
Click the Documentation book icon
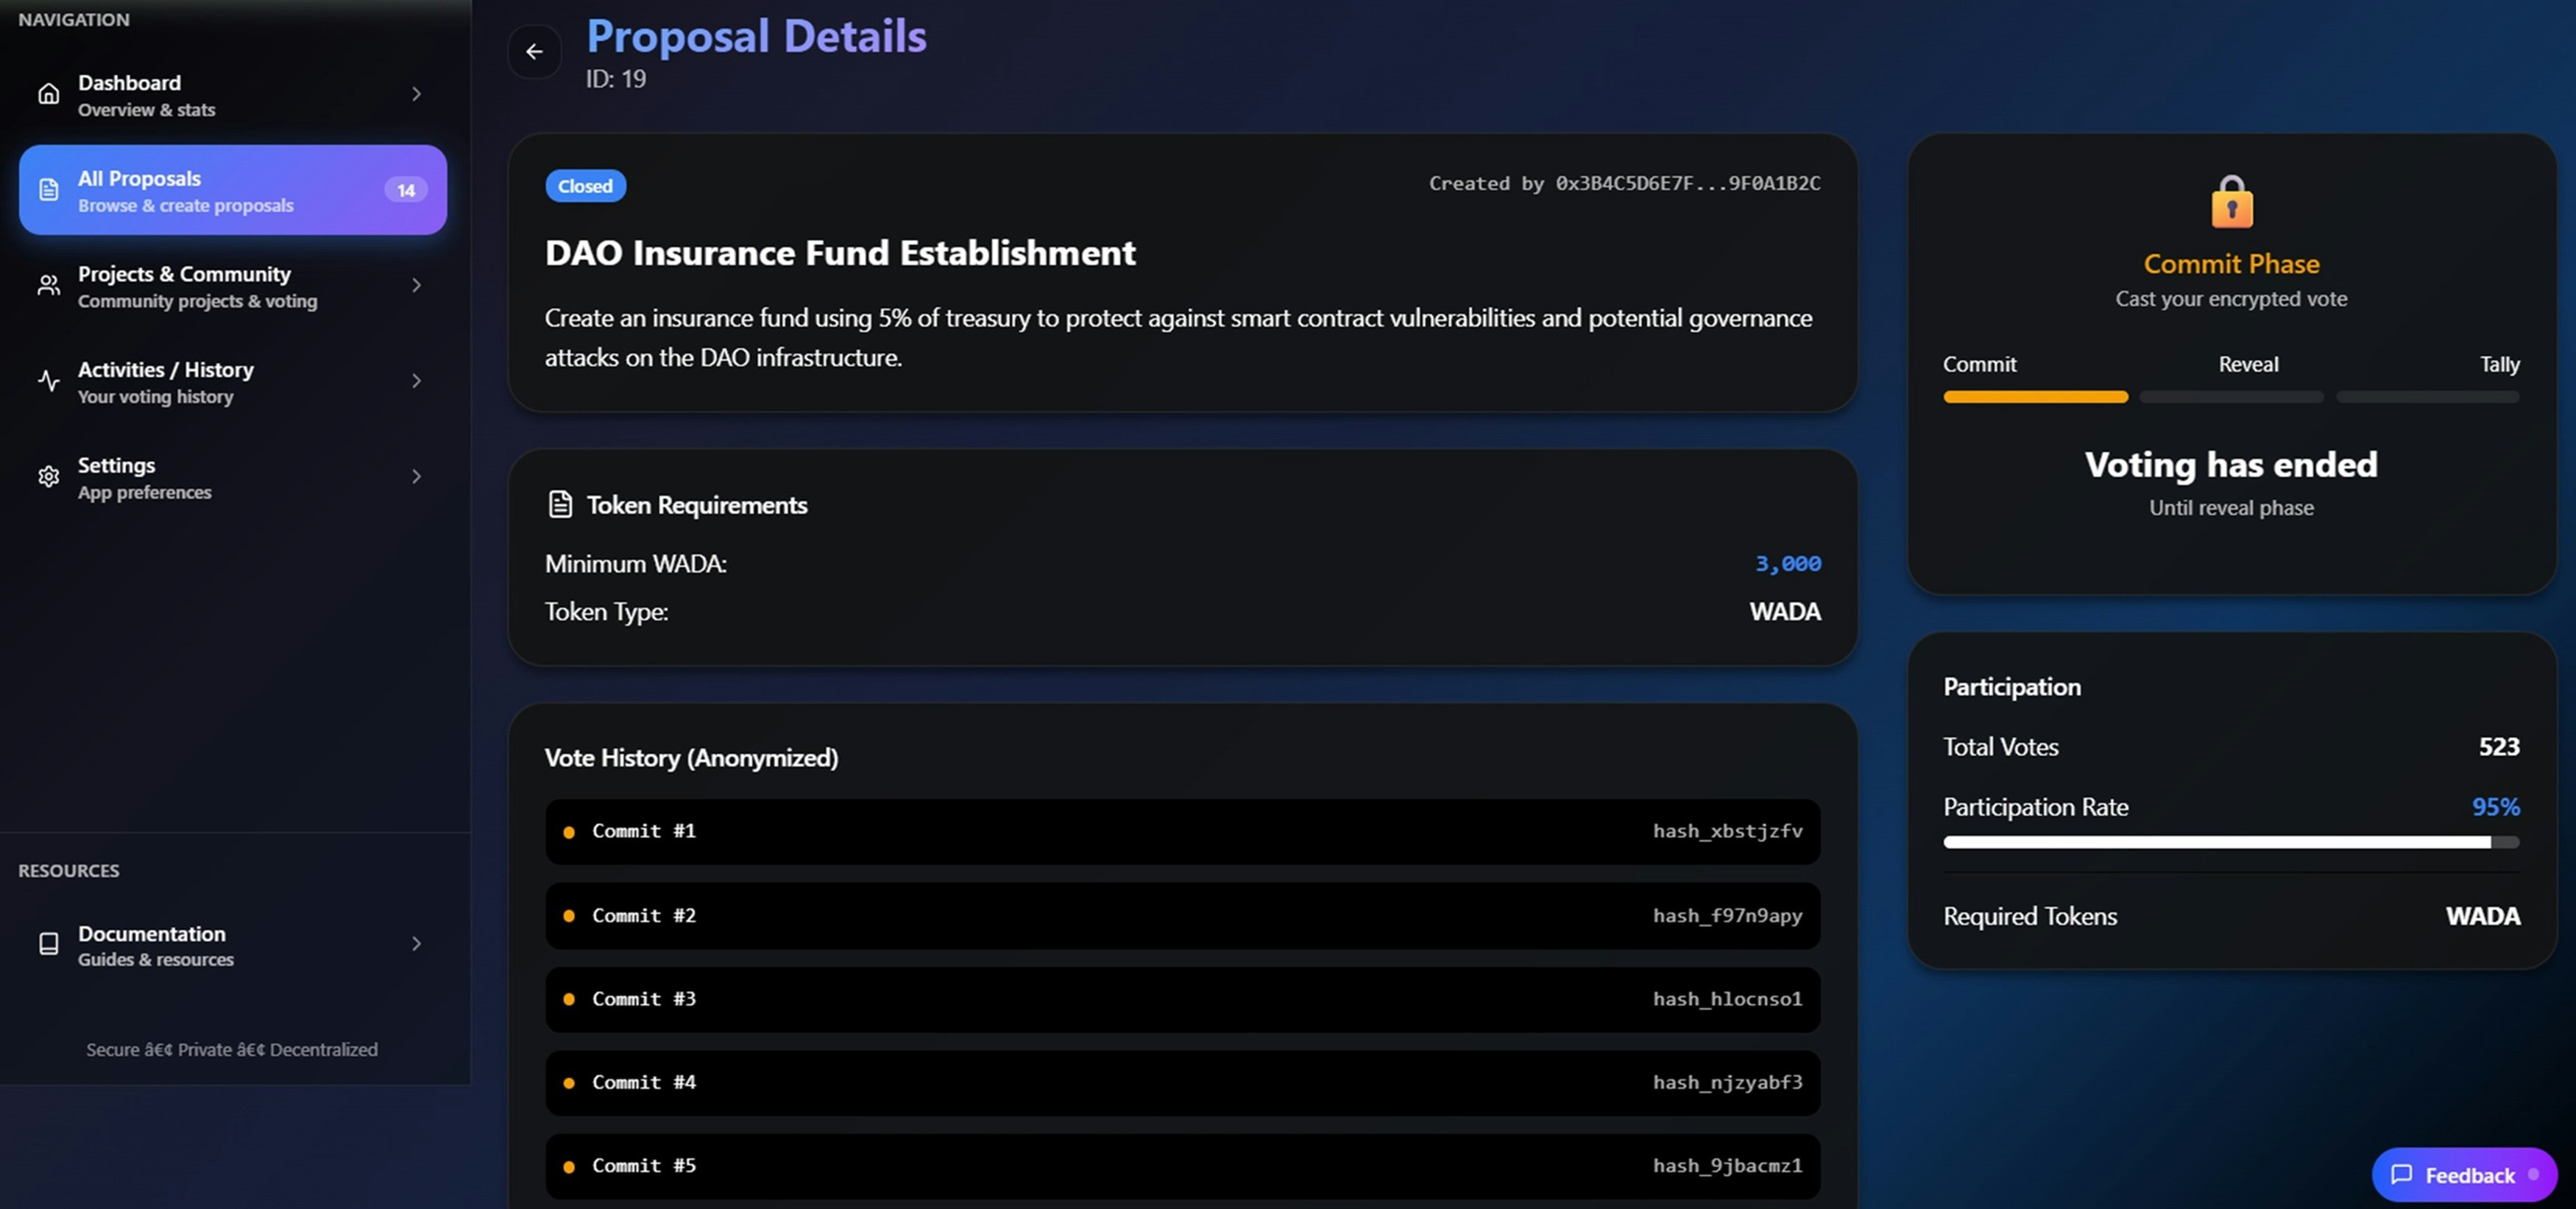click(48, 944)
